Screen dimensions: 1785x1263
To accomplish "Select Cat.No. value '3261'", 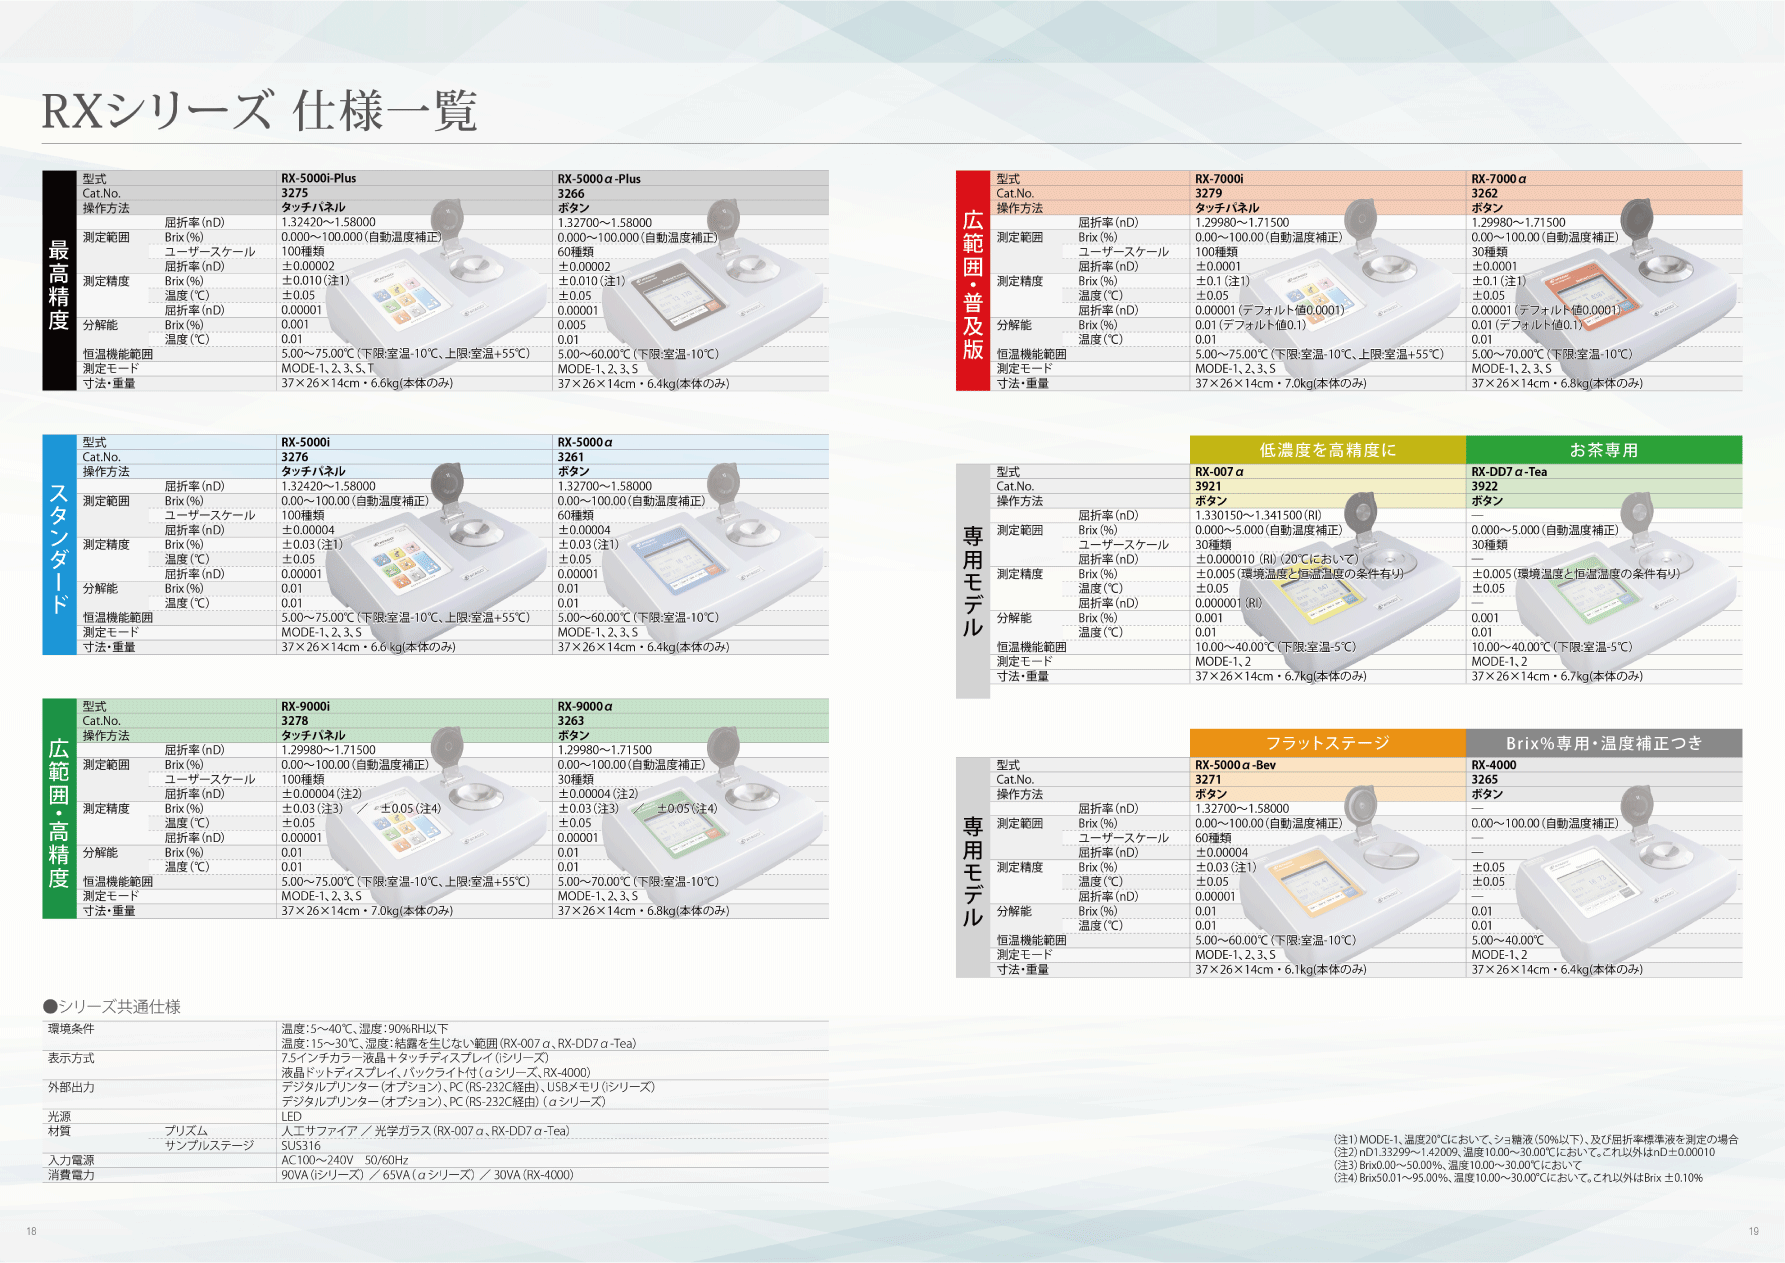I will pyautogui.click(x=571, y=457).
